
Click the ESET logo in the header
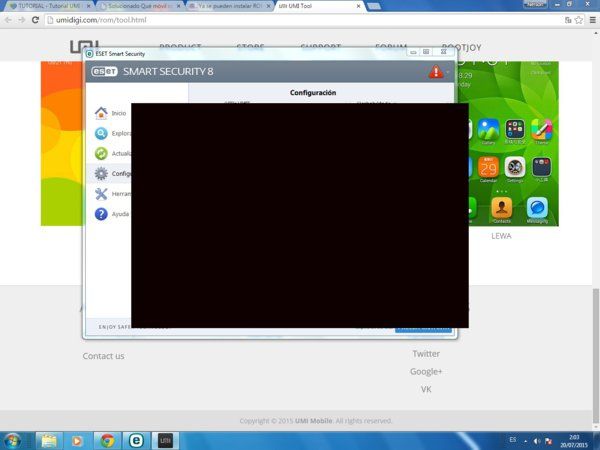pos(104,72)
